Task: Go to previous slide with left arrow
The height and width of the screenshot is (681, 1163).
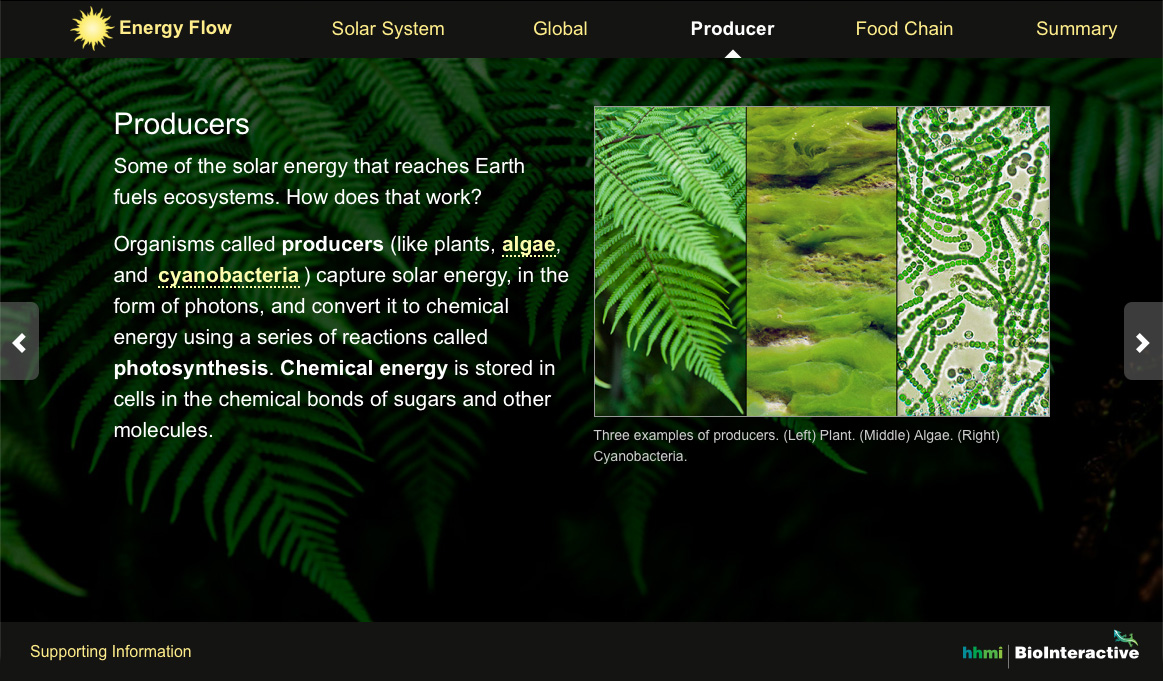Action: 18,341
